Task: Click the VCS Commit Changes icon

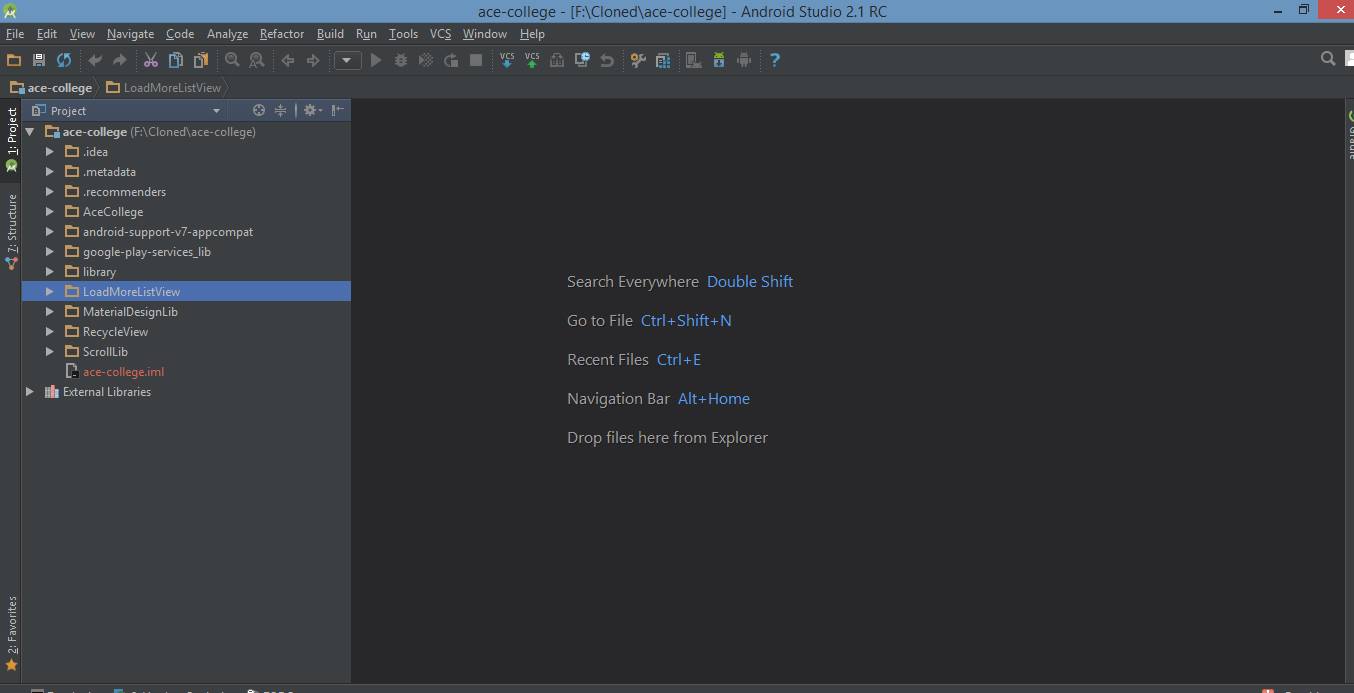Action: [x=532, y=60]
